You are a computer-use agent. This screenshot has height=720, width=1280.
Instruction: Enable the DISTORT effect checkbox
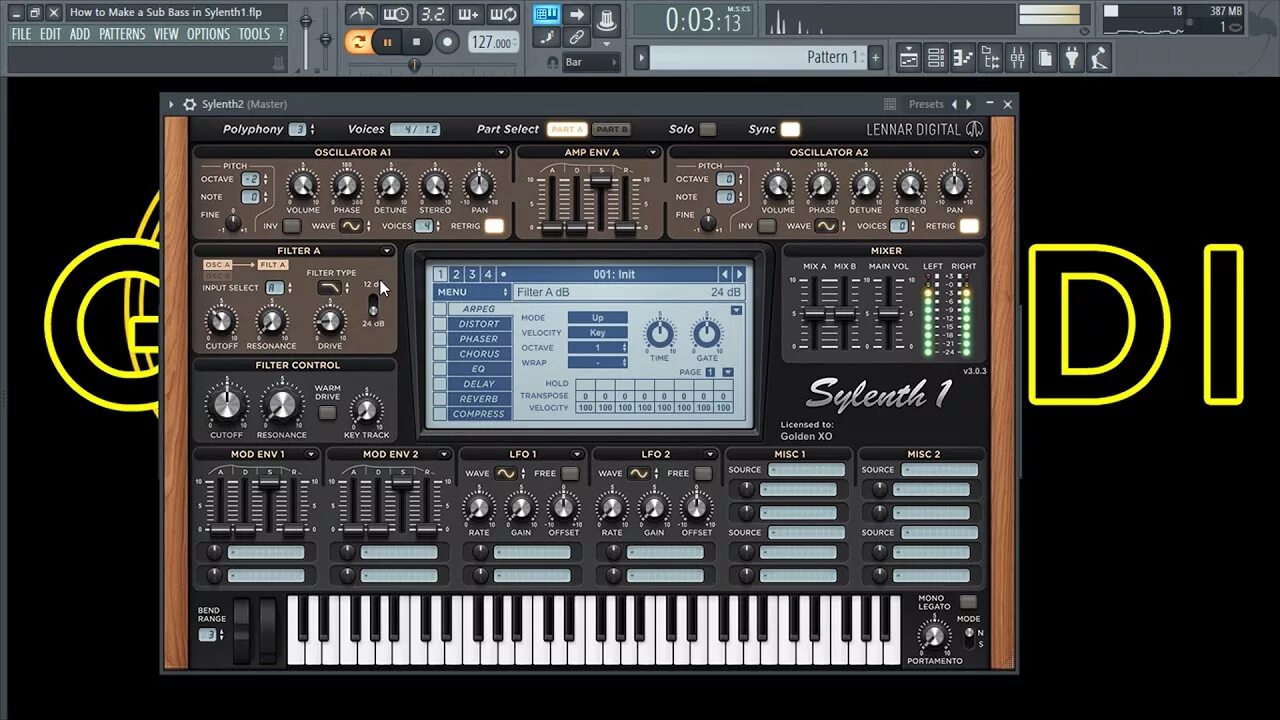pyautogui.click(x=440, y=324)
